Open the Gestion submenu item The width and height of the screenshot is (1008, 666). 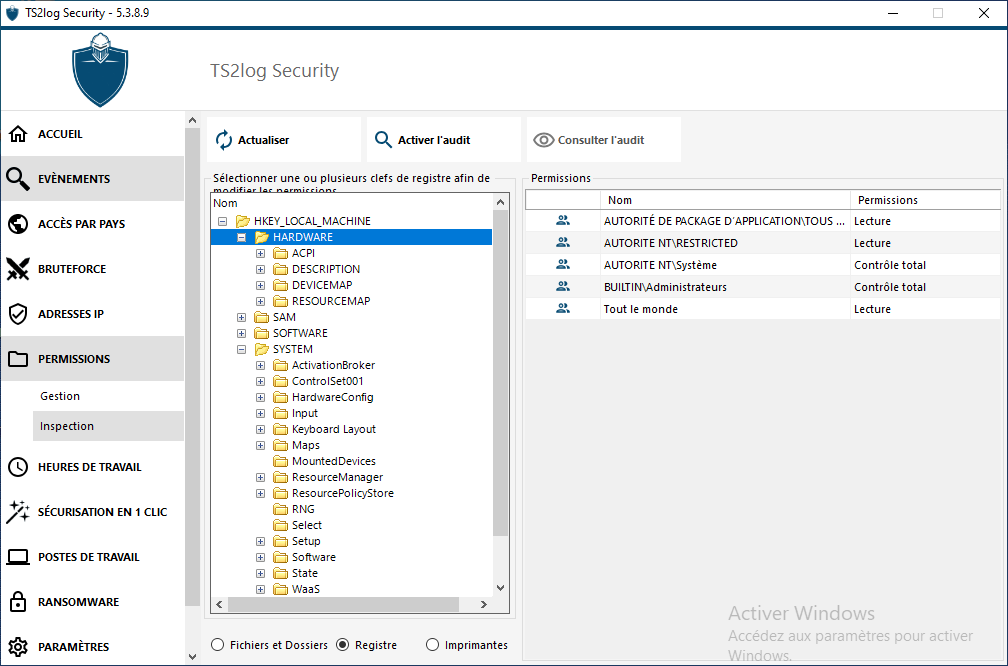click(108, 396)
